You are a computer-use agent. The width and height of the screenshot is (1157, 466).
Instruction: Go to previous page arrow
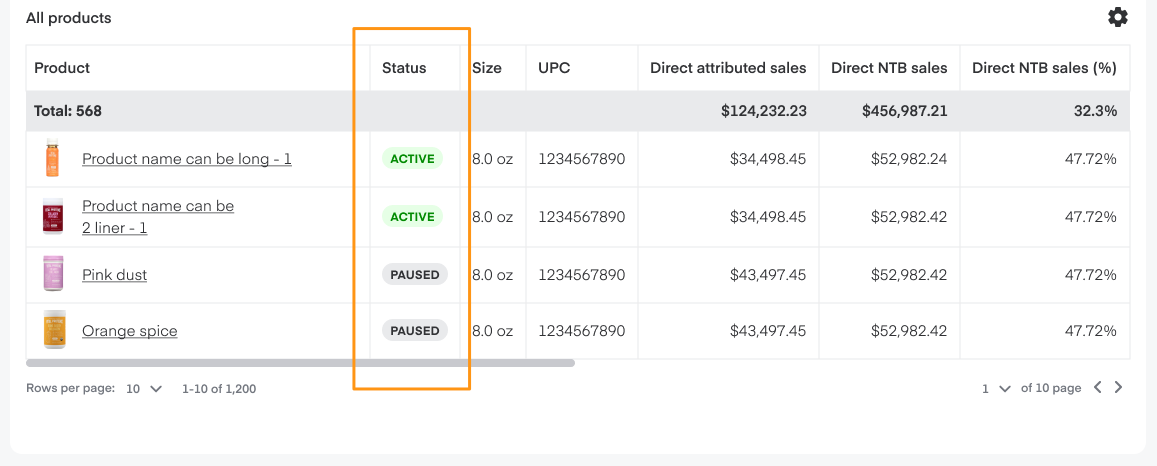tap(1097, 388)
